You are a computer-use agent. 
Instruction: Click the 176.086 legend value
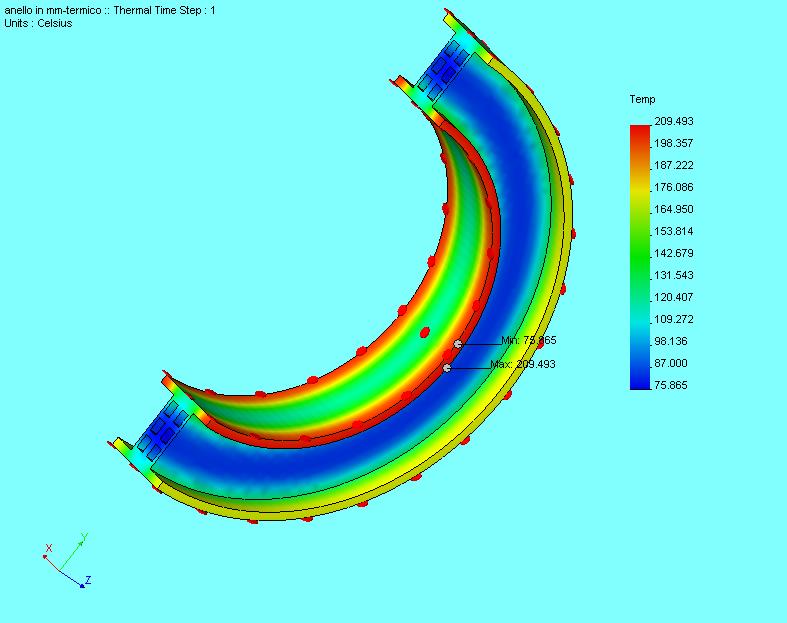click(x=673, y=188)
